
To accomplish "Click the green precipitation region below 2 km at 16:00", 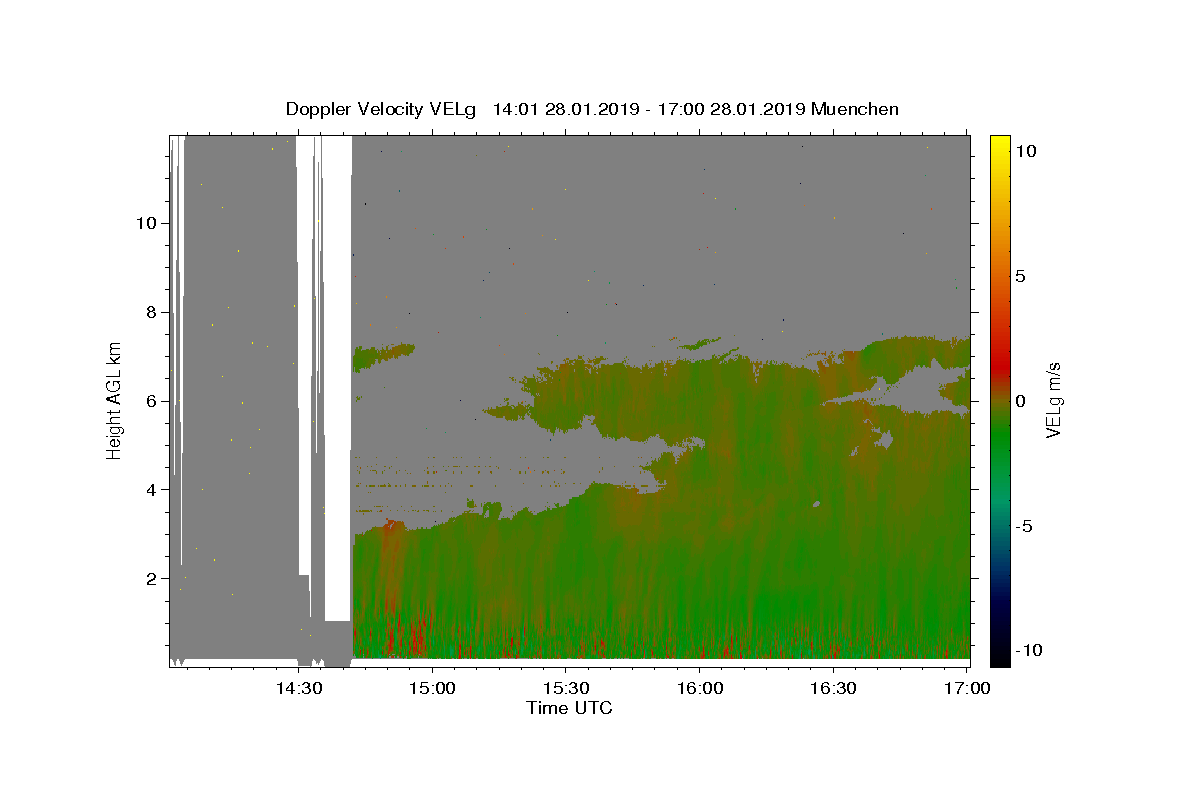I will pos(700,620).
